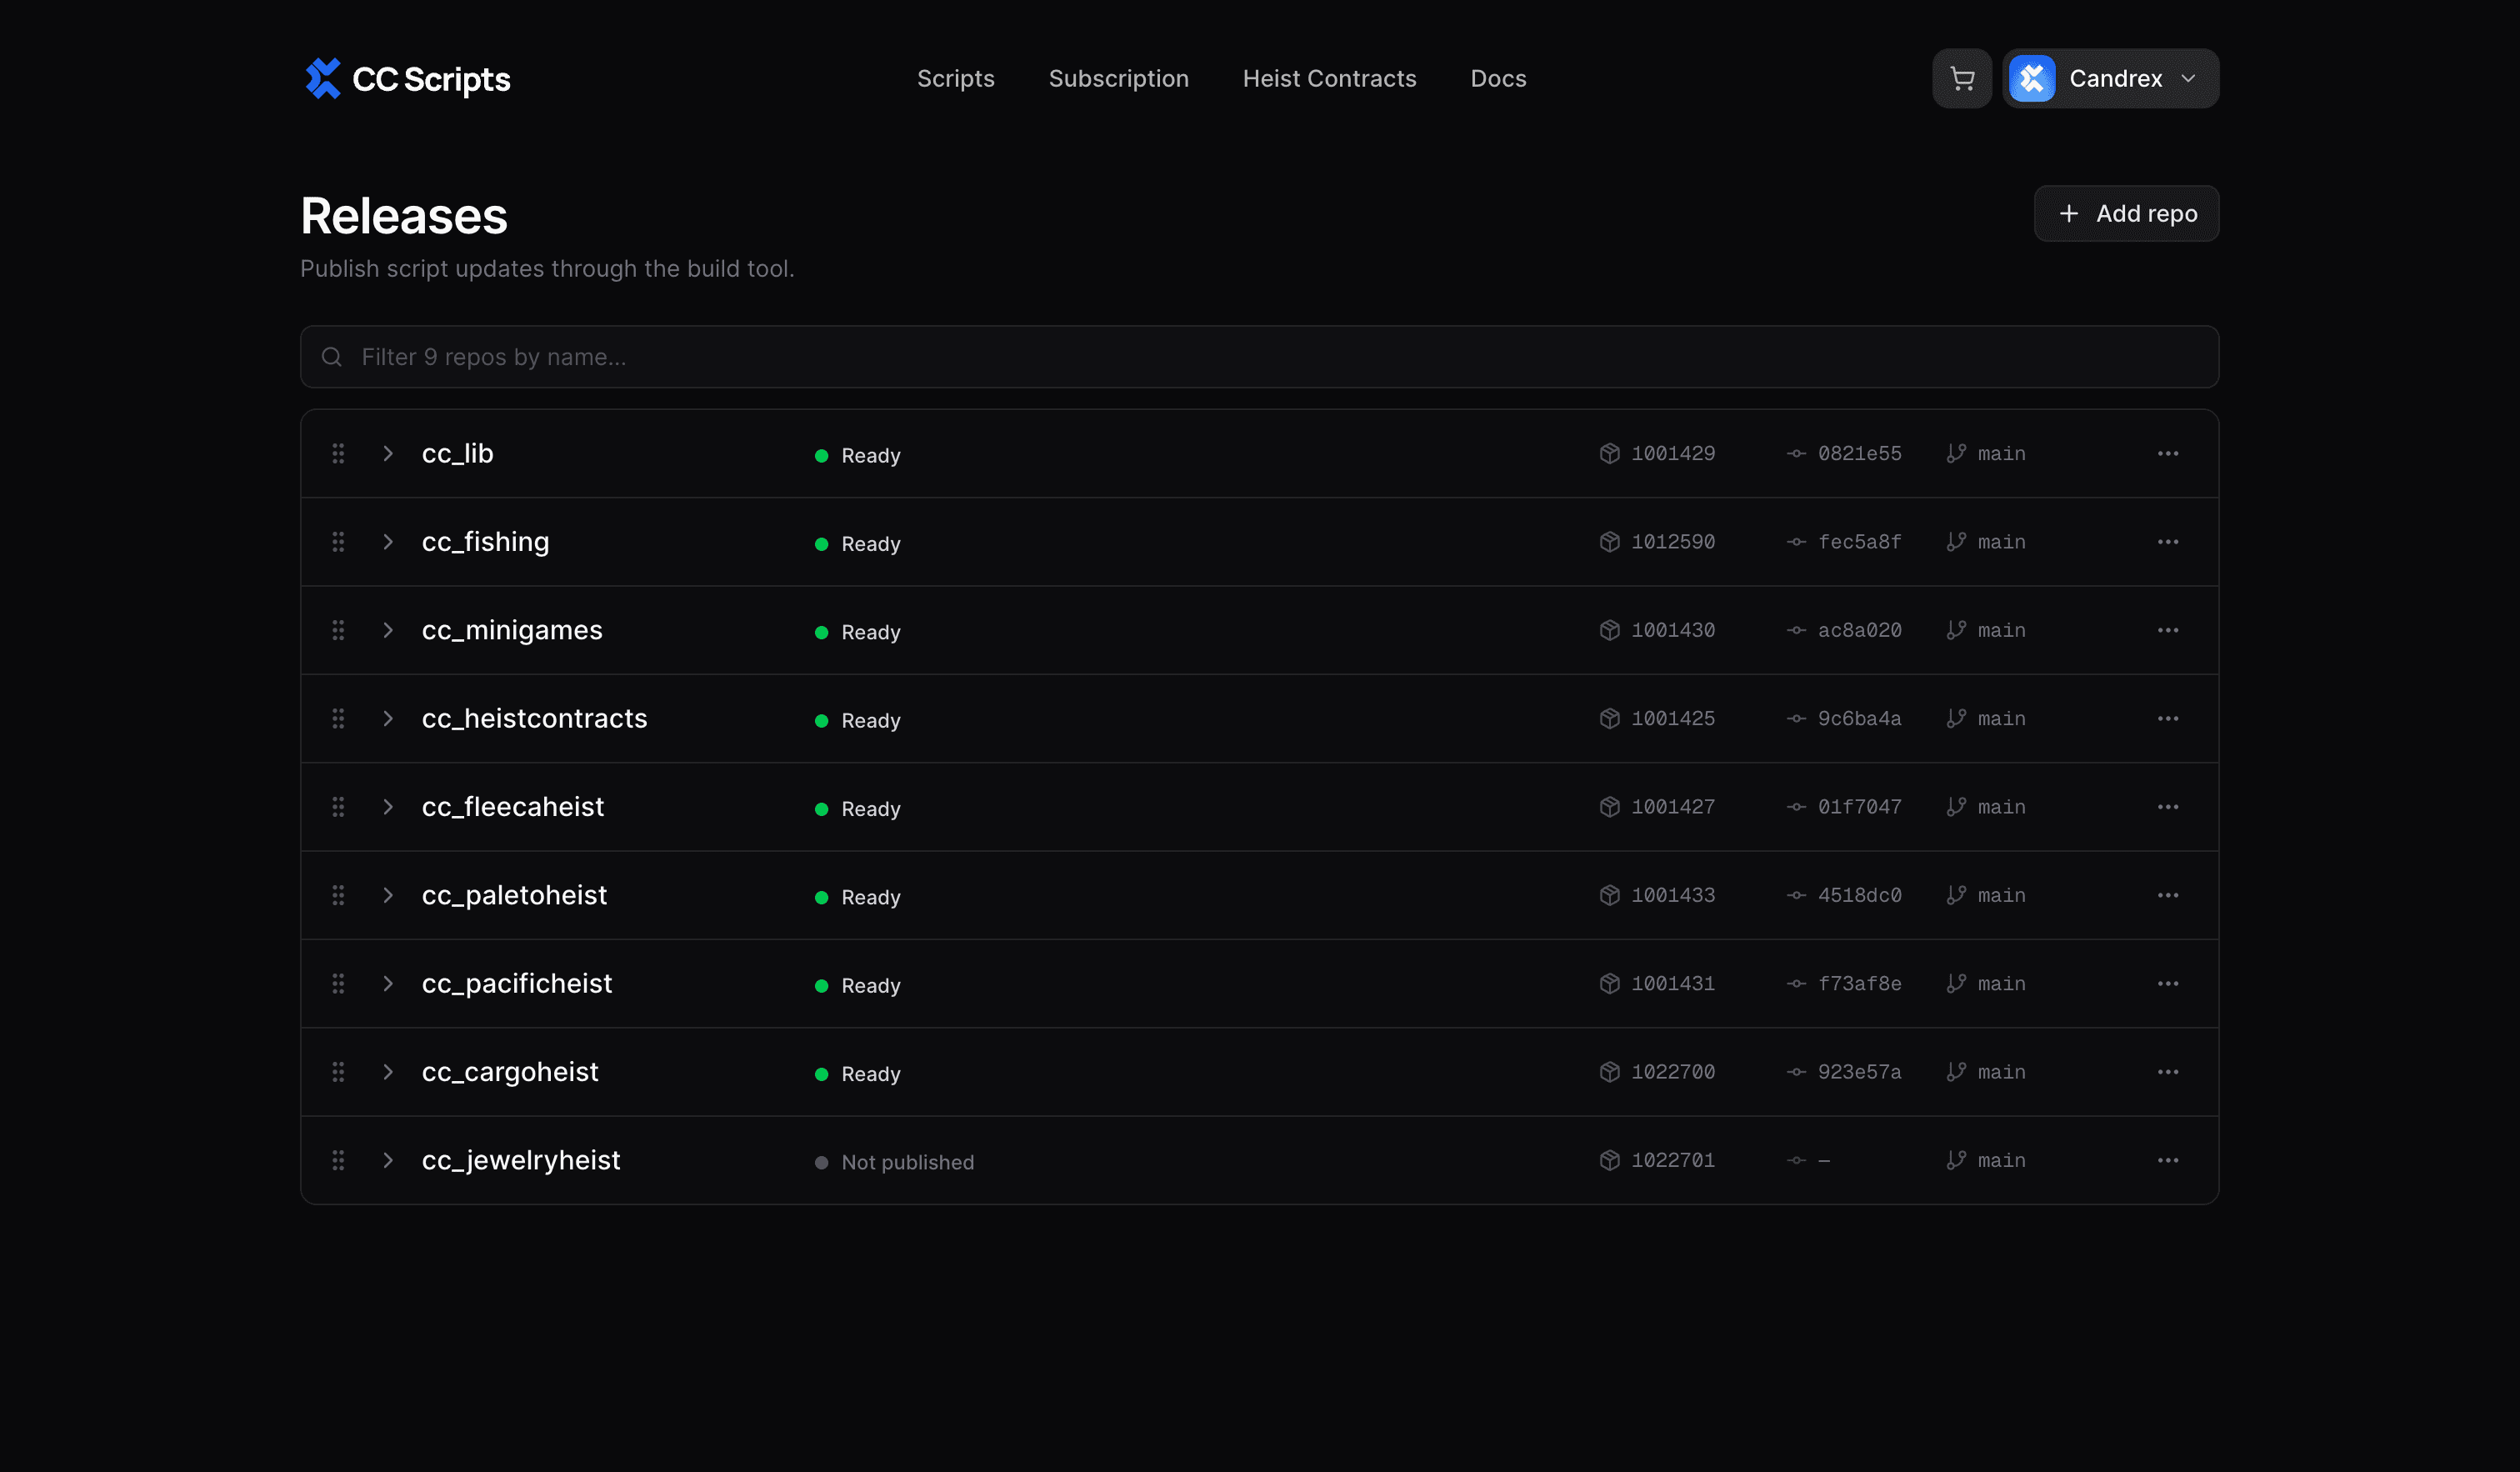Screen dimensions: 2520x1472
Task: Expand the cc_fleecaheist row
Action: tap(388, 806)
